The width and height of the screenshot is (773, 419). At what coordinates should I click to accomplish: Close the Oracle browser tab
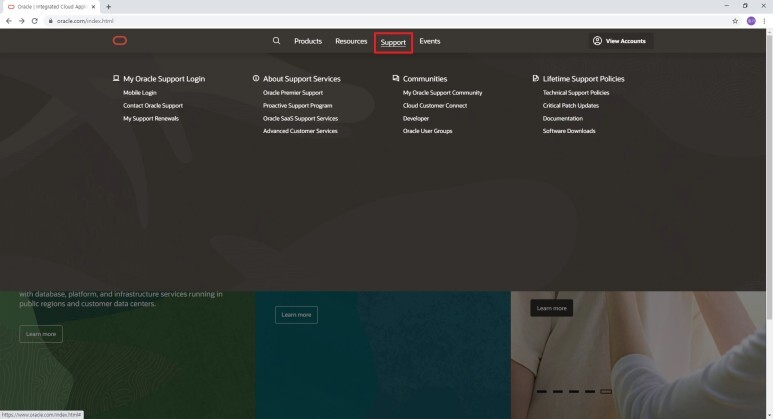click(93, 7)
